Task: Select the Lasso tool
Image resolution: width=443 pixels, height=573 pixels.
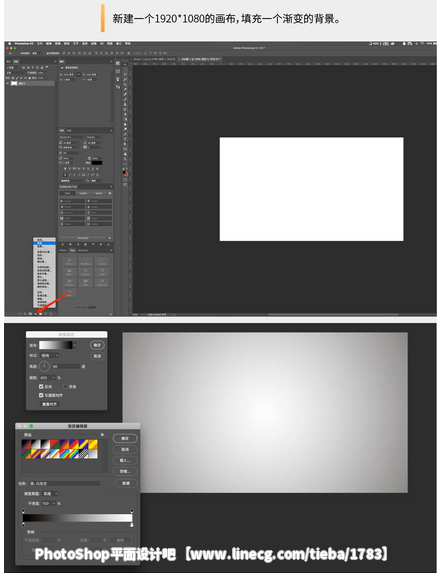Action: [x=125, y=74]
